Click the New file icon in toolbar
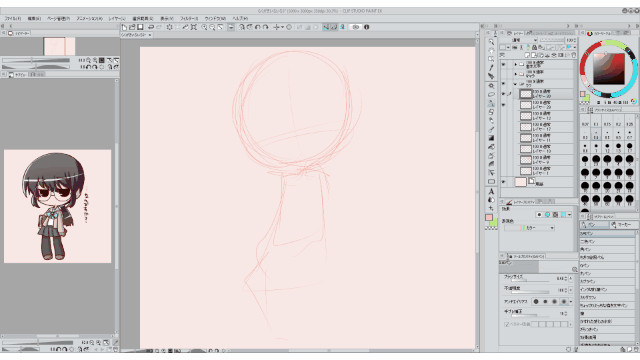Image resolution: width=640 pixels, height=360 pixels. [x=124, y=27]
